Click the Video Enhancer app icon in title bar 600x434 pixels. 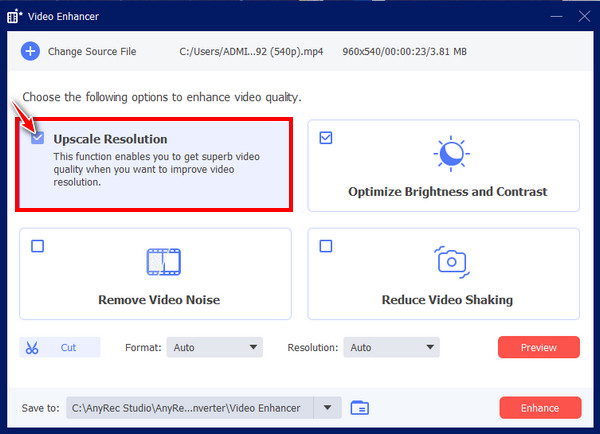point(14,17)
